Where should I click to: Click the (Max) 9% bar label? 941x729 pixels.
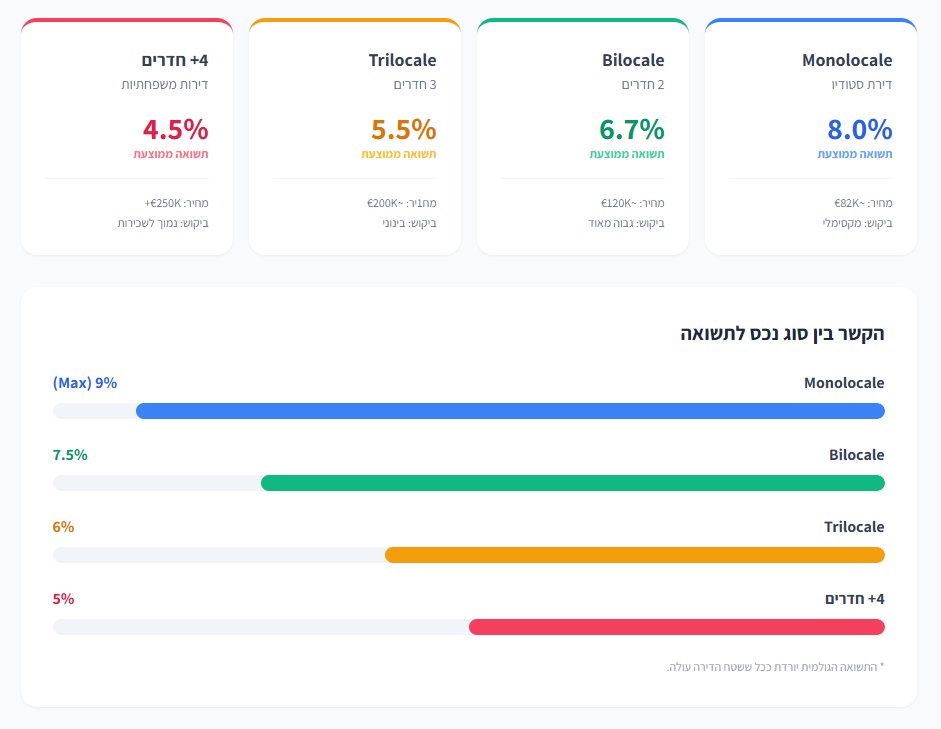85,383
